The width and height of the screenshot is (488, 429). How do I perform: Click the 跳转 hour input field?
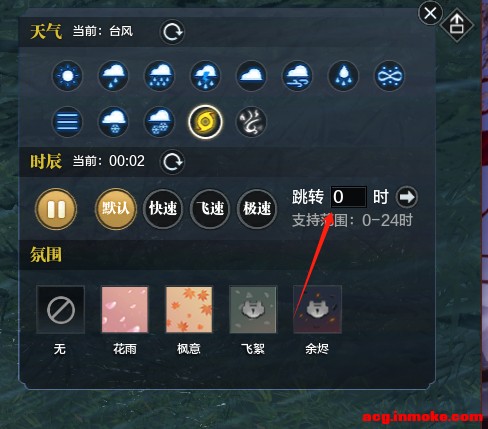pos(349,197)
